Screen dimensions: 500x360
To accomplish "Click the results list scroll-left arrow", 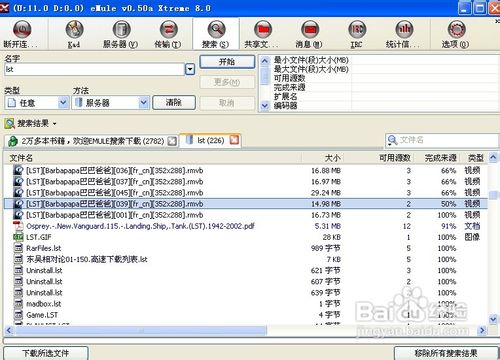I will pyautogui.click(x=9, y=330).
